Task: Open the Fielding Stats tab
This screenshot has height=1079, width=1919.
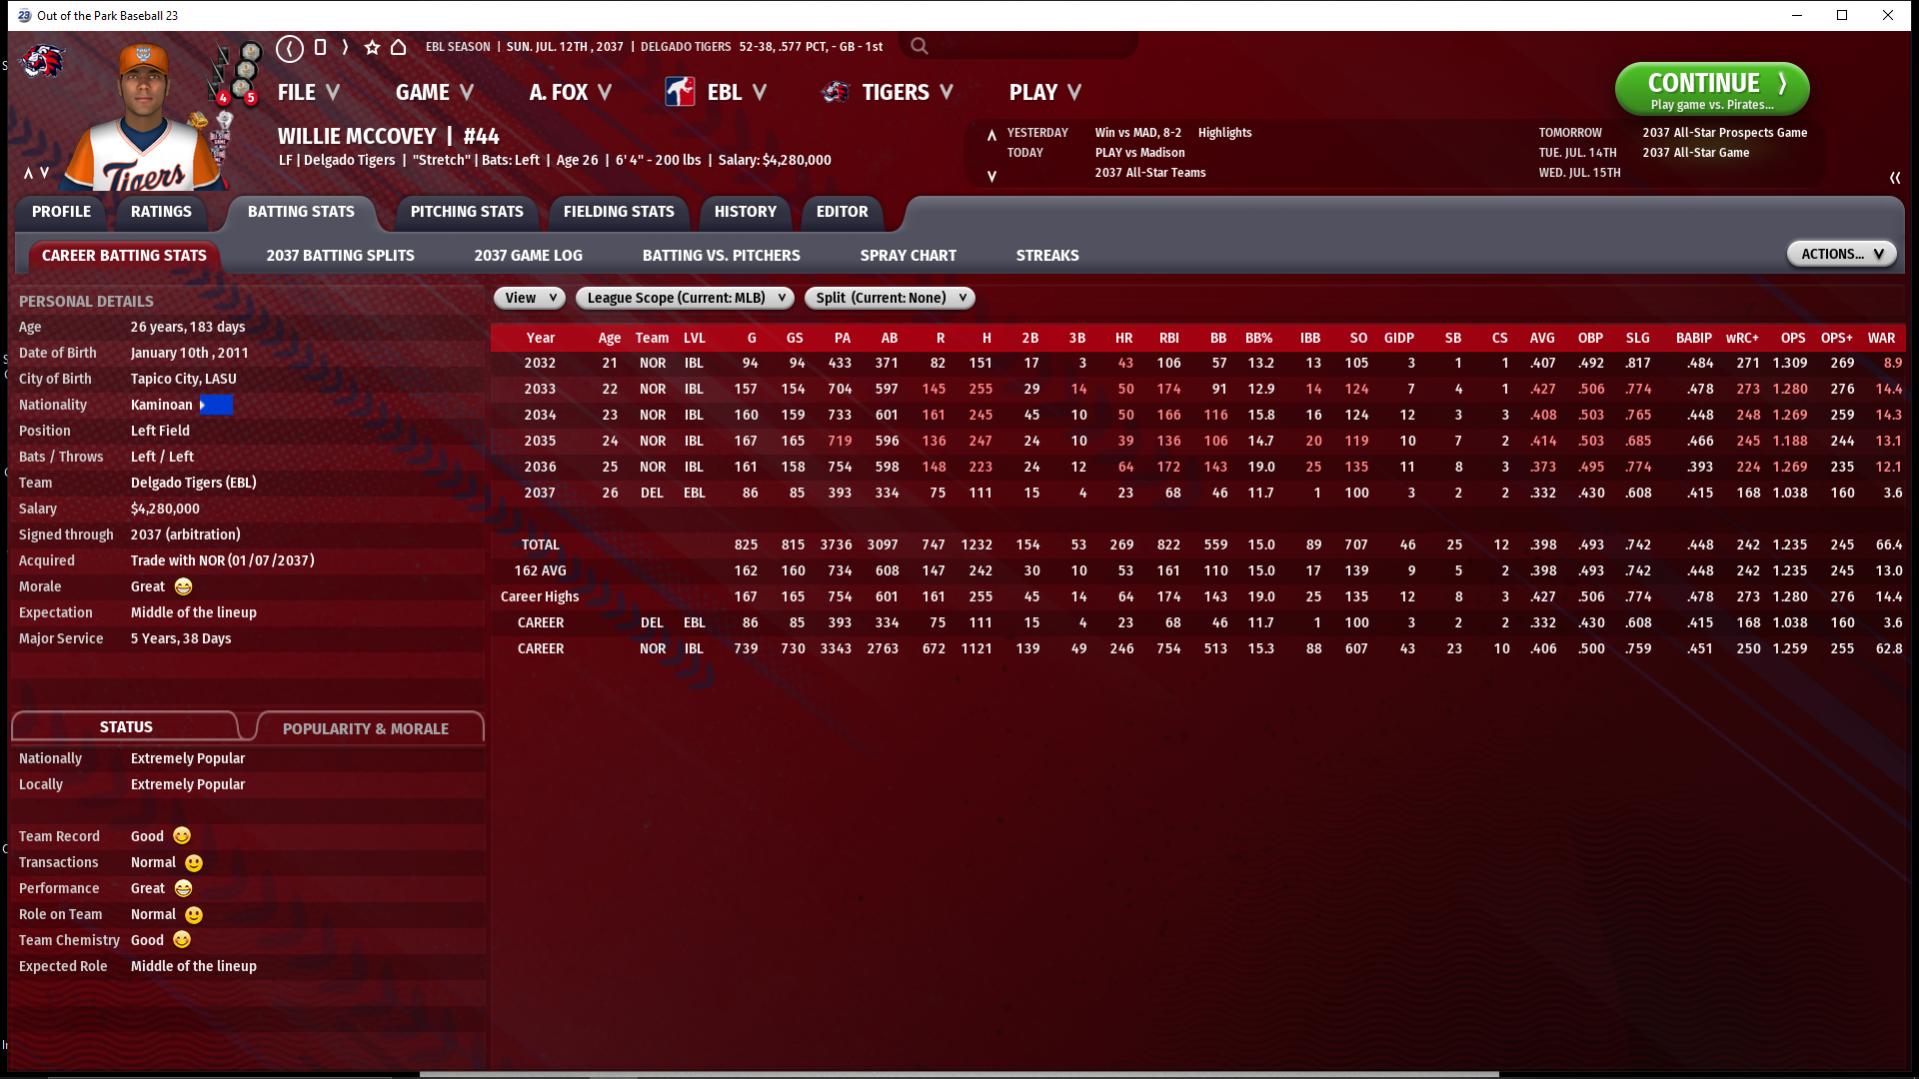Action: coord(618,211)
